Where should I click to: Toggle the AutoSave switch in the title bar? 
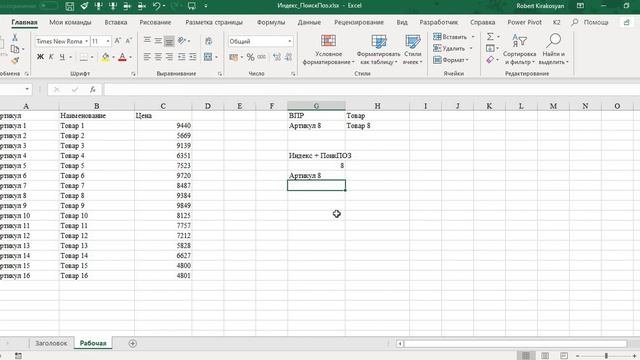tap(48, 6)
